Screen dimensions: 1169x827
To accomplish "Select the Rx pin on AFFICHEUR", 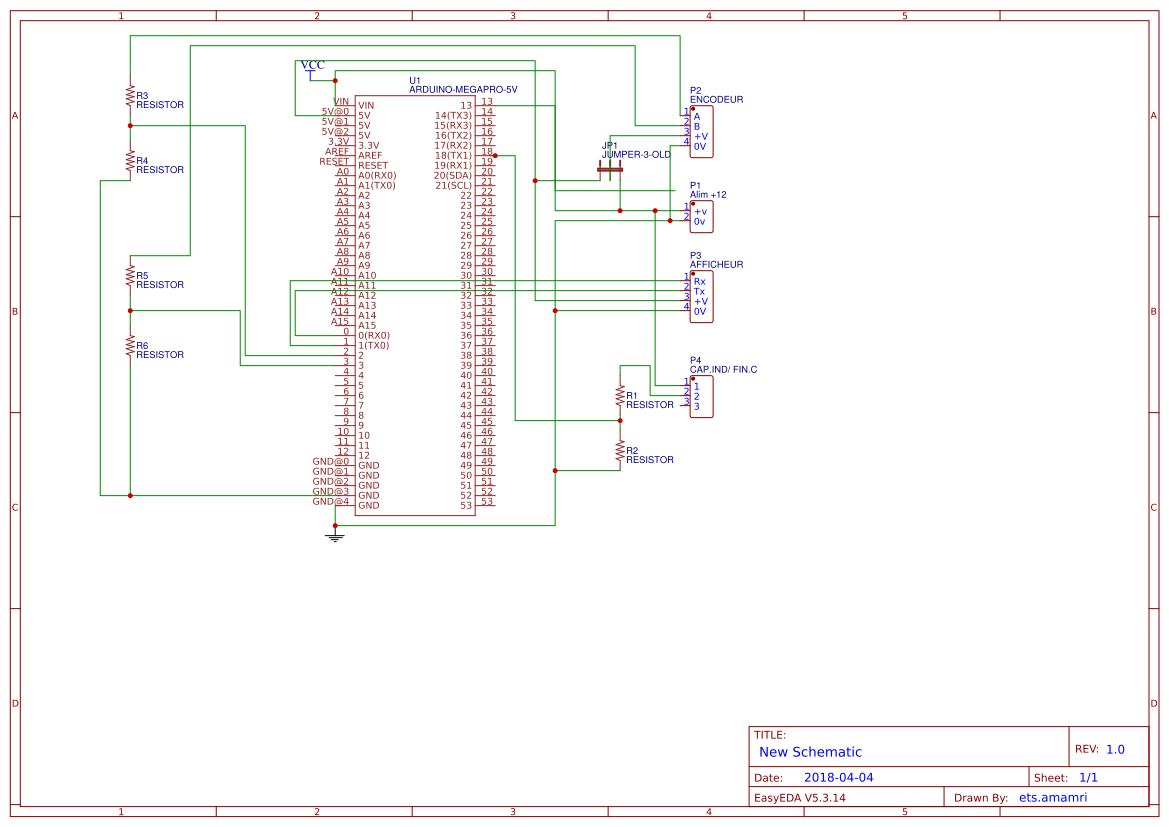I will coord(699,282).
